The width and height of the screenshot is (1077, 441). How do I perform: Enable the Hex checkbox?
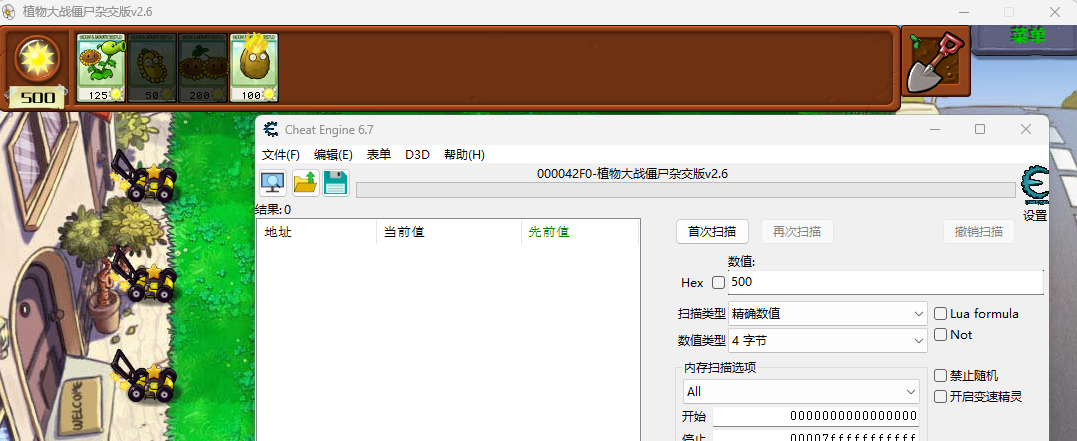pos(718,283)
